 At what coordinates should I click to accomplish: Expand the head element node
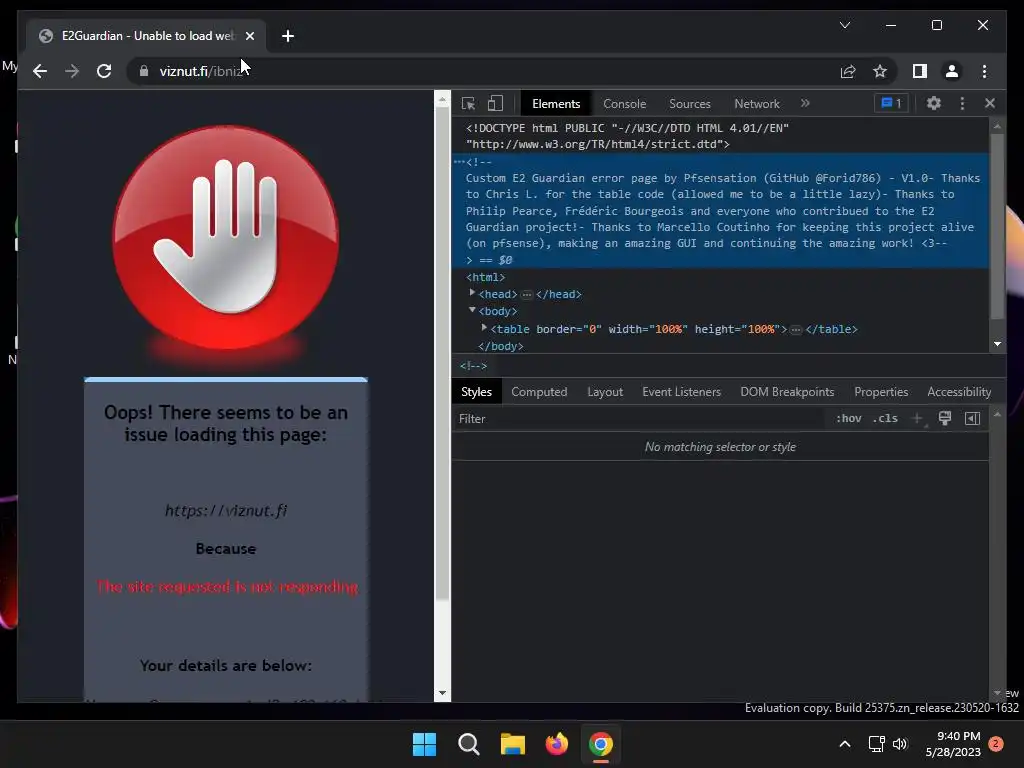[x=472, y=293]
